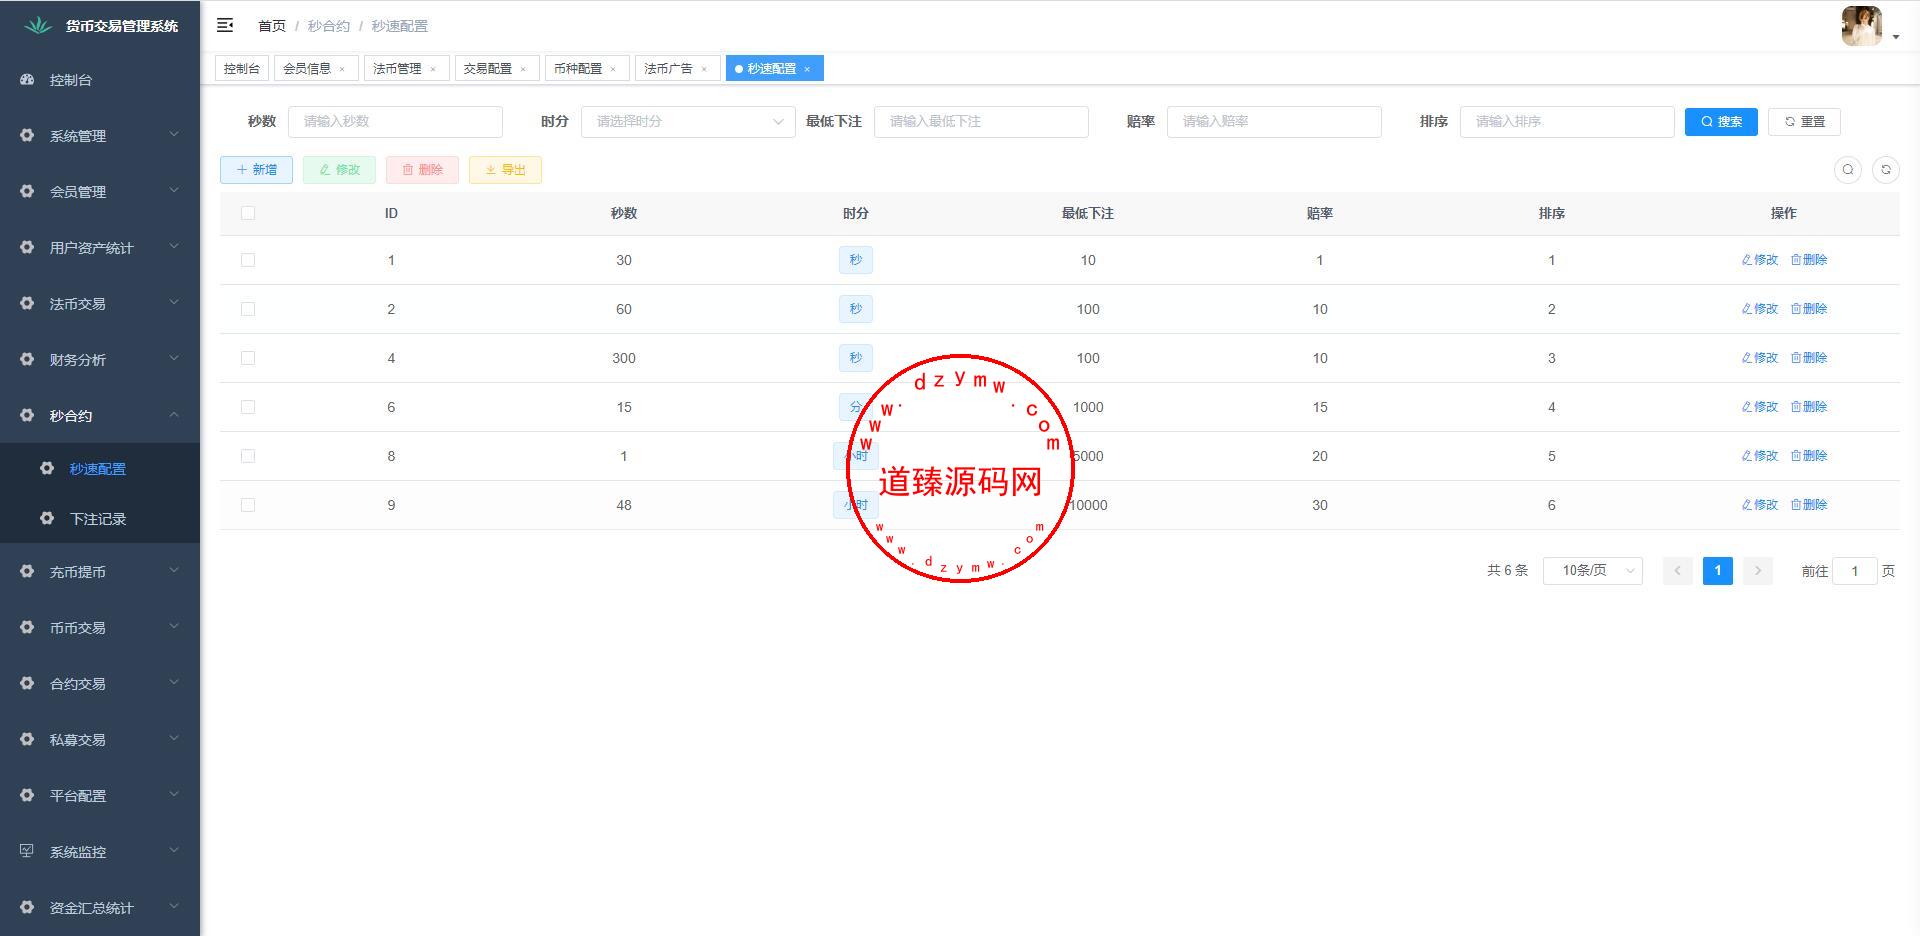Focus the 赔率 input field
Image resolution: width=1920 pixels, height=936 pixels.
pyautogui.click(x=1274, y=121)
